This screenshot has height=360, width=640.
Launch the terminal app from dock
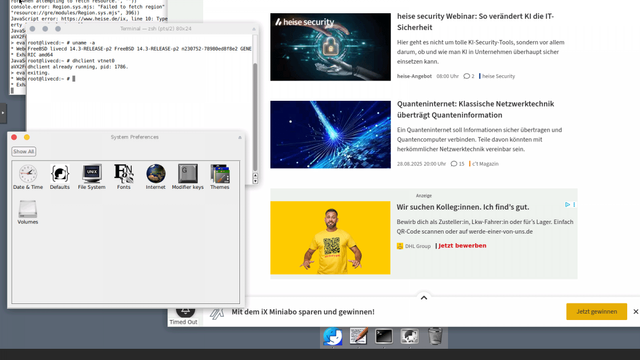click(384, 337)
